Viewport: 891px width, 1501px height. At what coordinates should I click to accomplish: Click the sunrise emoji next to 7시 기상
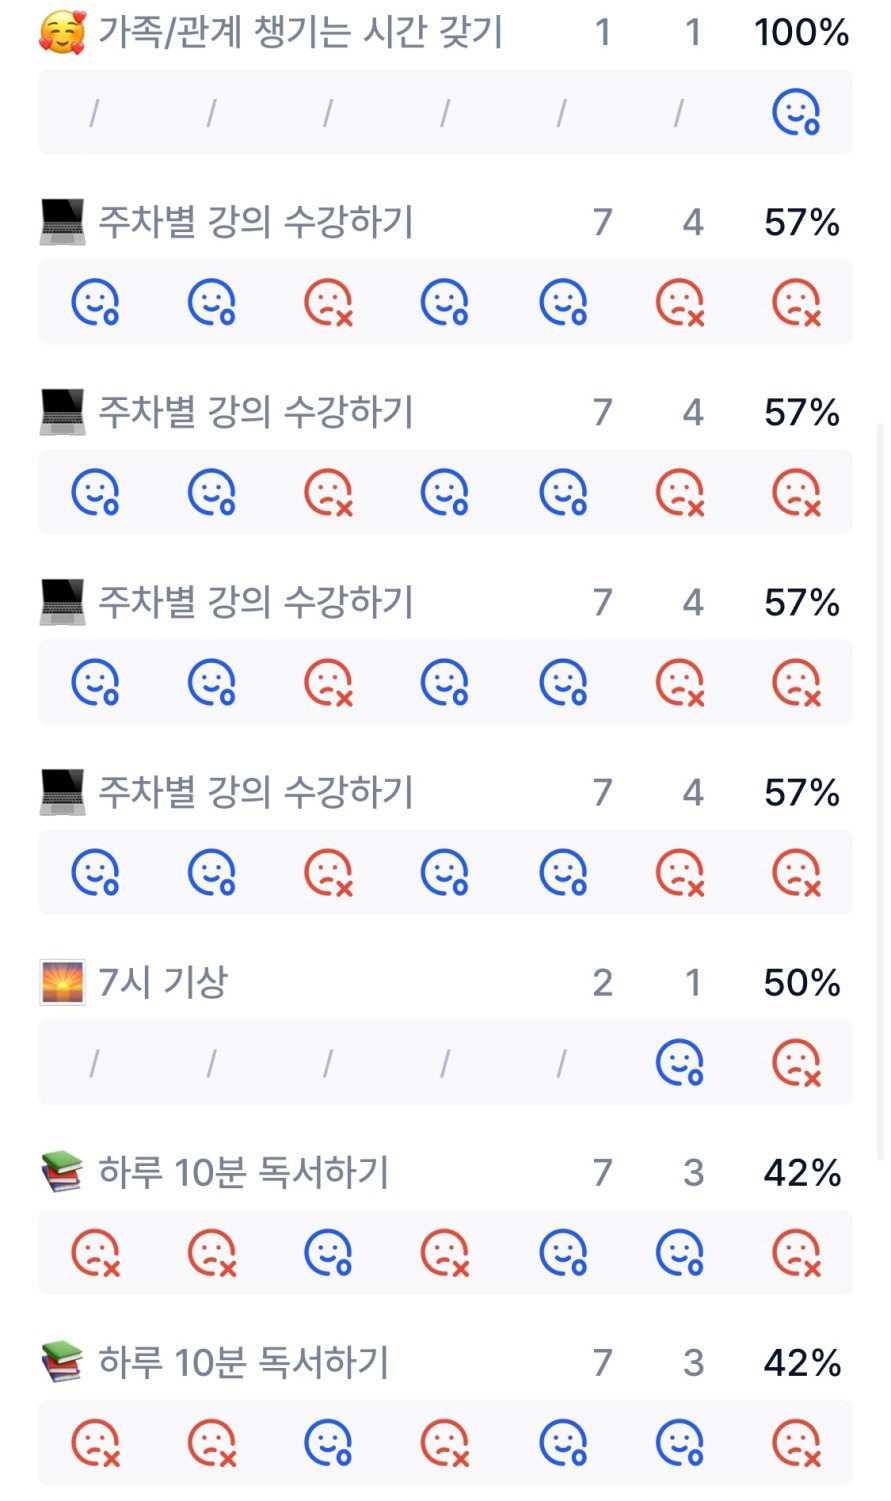(62, 983)
